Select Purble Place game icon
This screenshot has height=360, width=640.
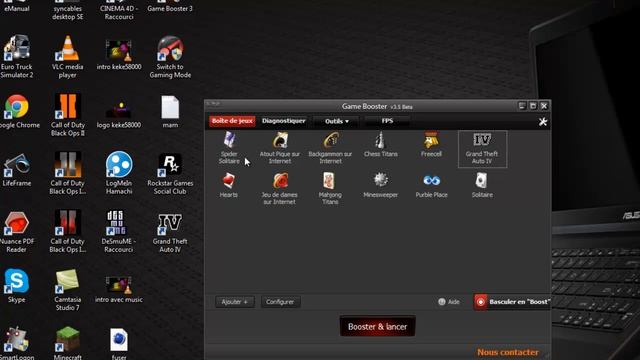(x=431, y=185)
